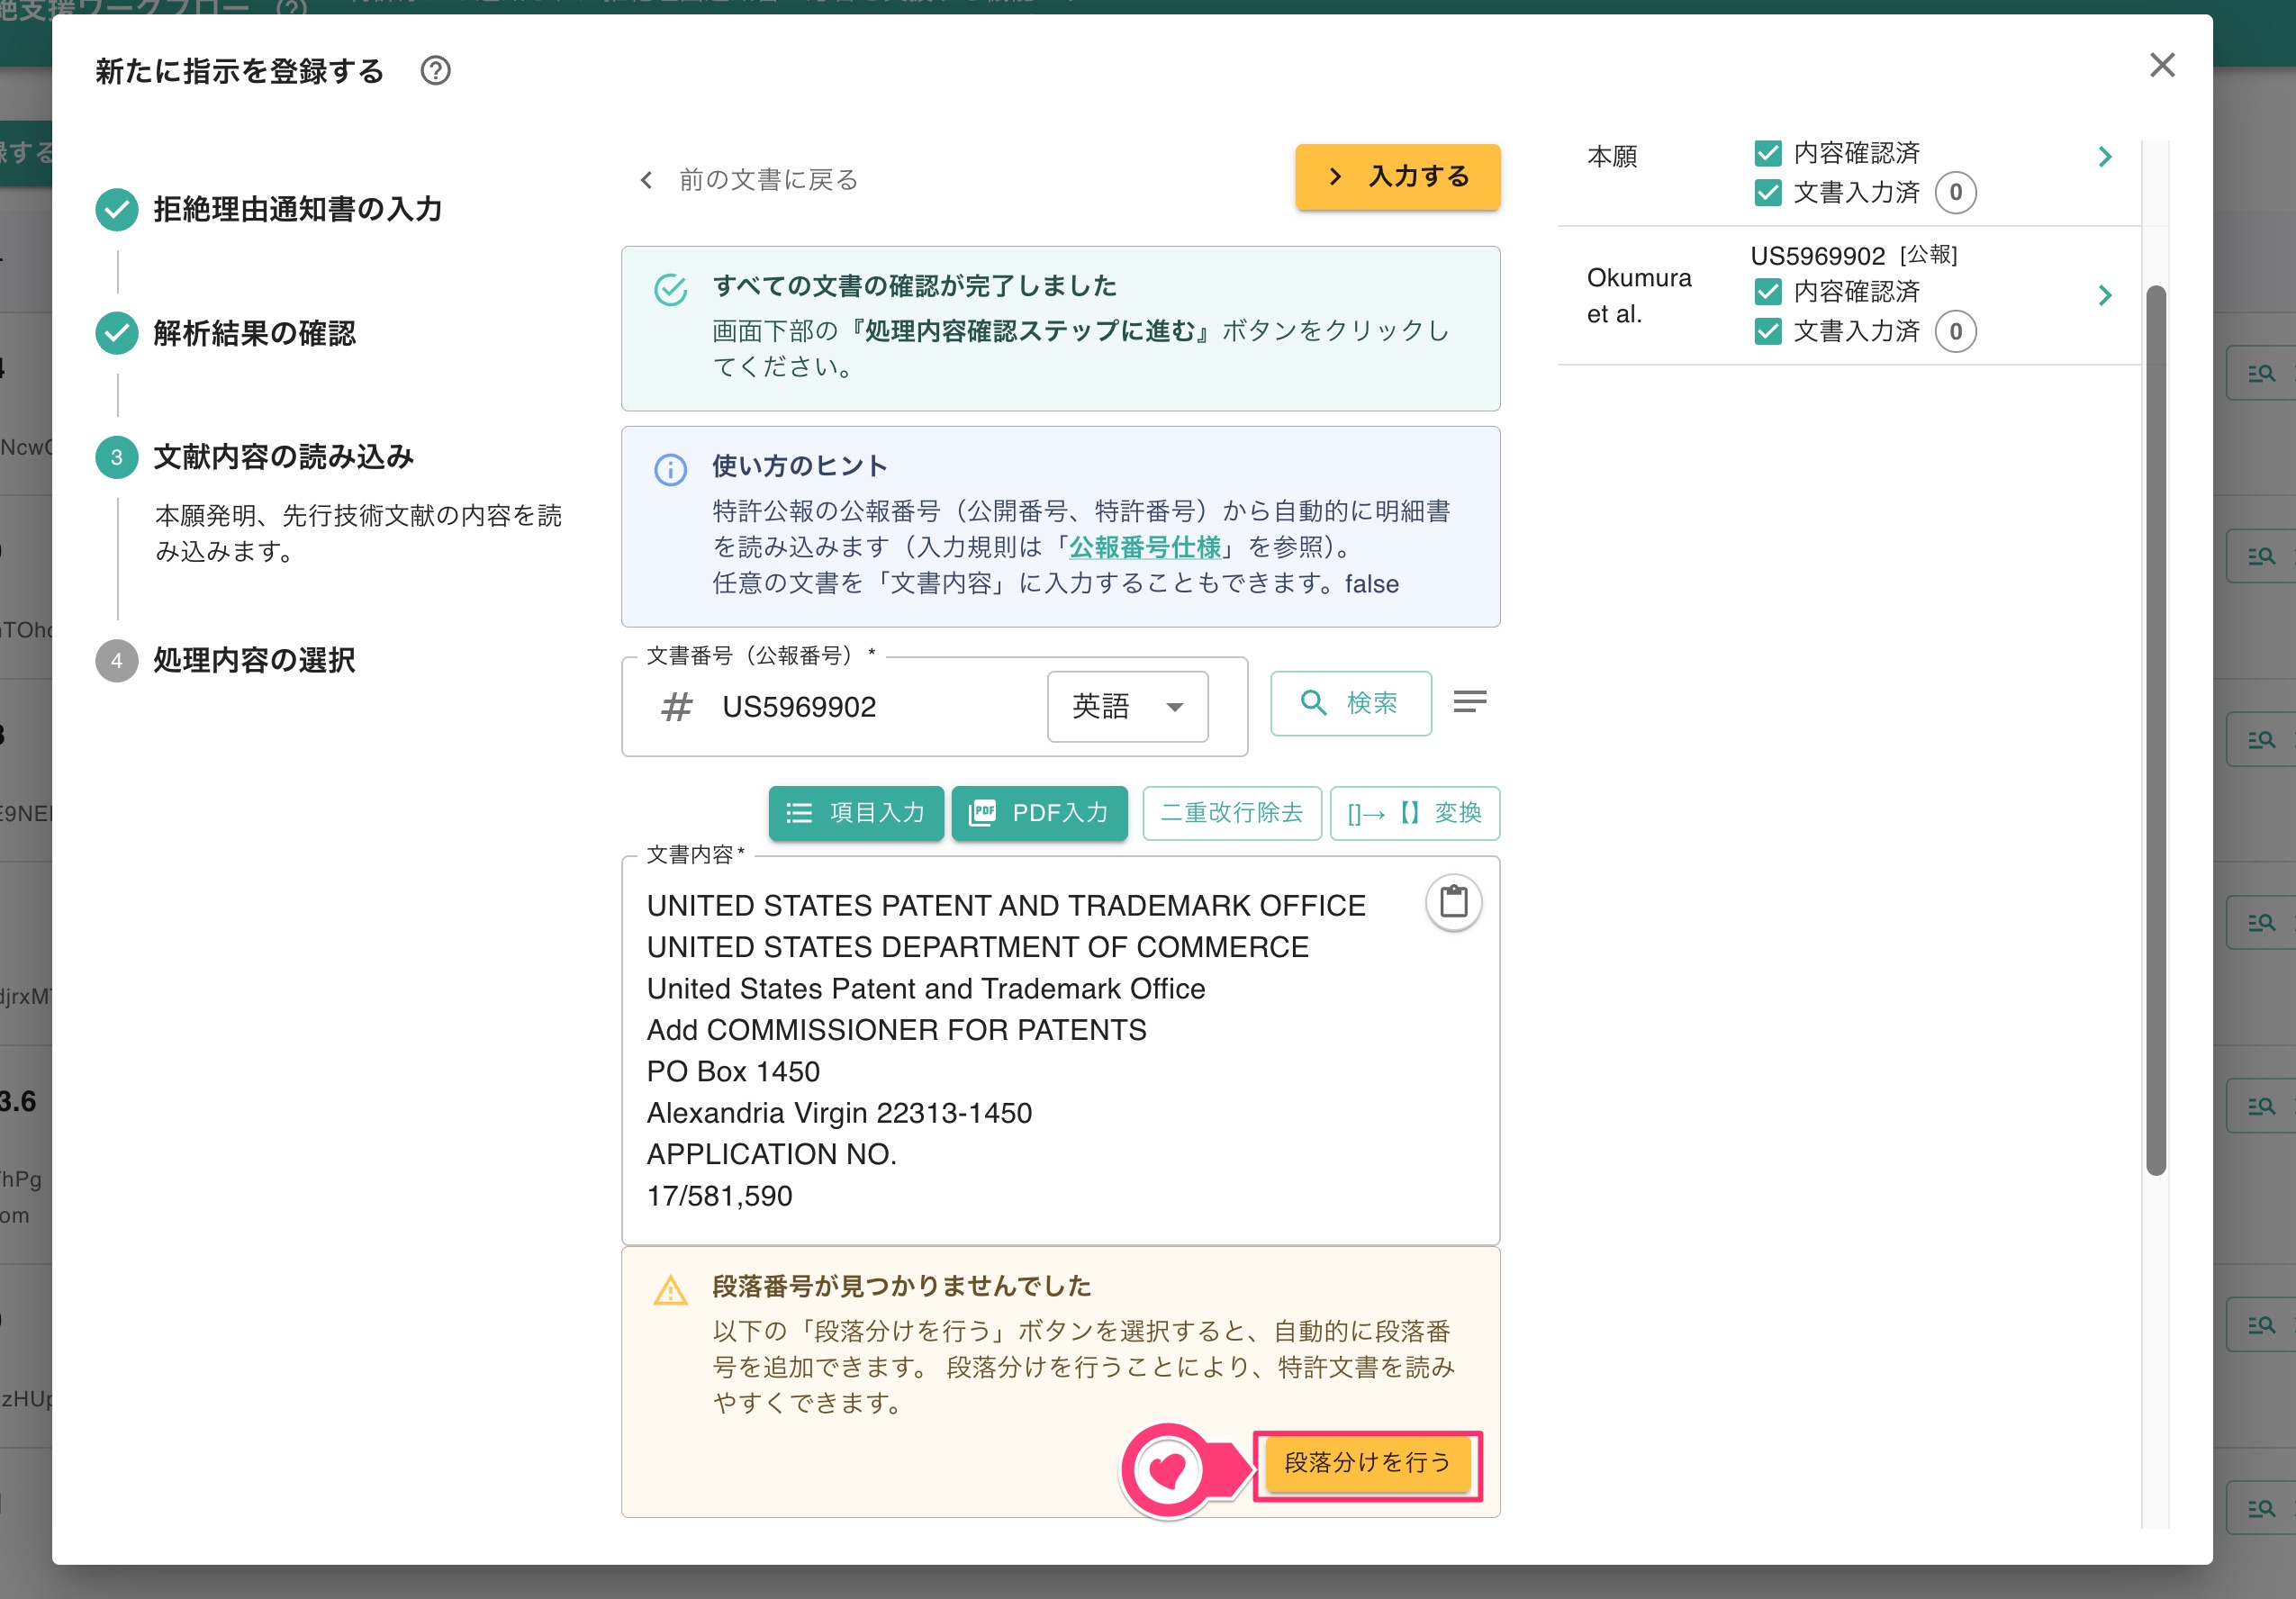Select step 4 処理内容の選択
Image resolution: width=2296 pixels, height=1599 pixels.
tap(225, 660)
